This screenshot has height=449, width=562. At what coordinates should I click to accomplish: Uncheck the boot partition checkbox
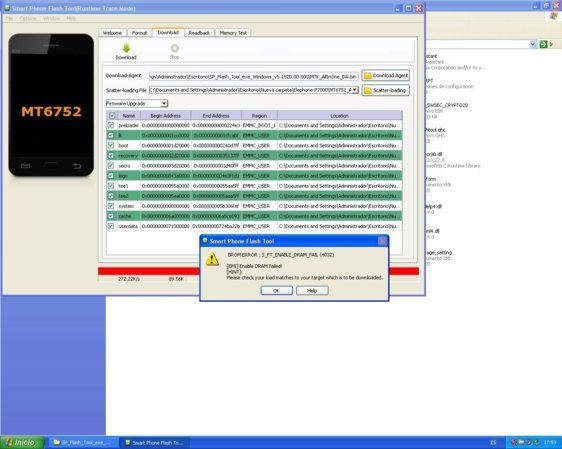pos(111,145)
